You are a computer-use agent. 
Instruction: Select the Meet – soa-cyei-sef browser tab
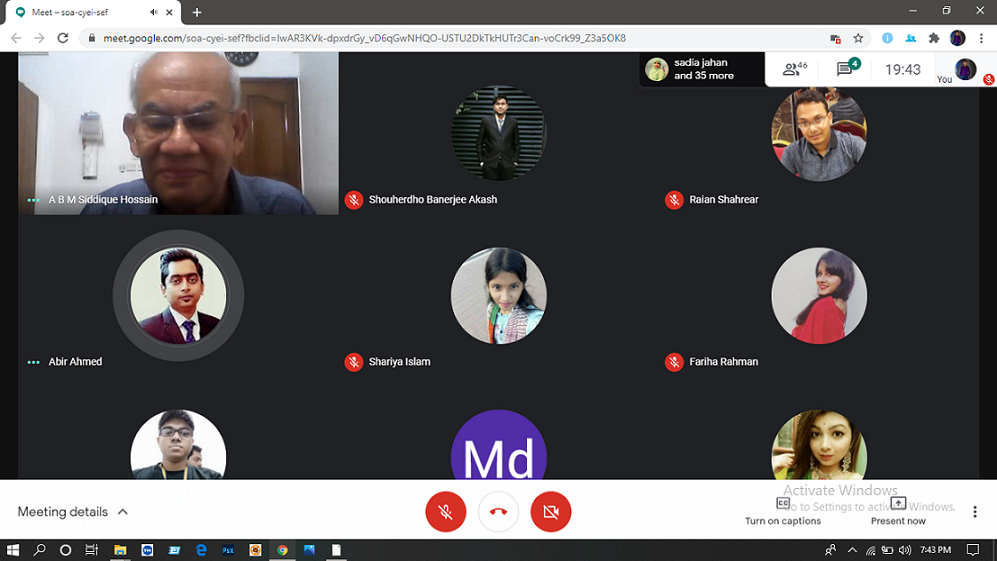click(85, 12)
